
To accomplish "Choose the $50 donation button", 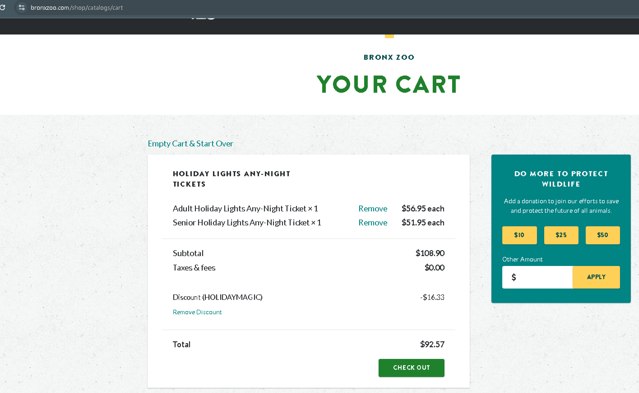I will click(603, 235).
